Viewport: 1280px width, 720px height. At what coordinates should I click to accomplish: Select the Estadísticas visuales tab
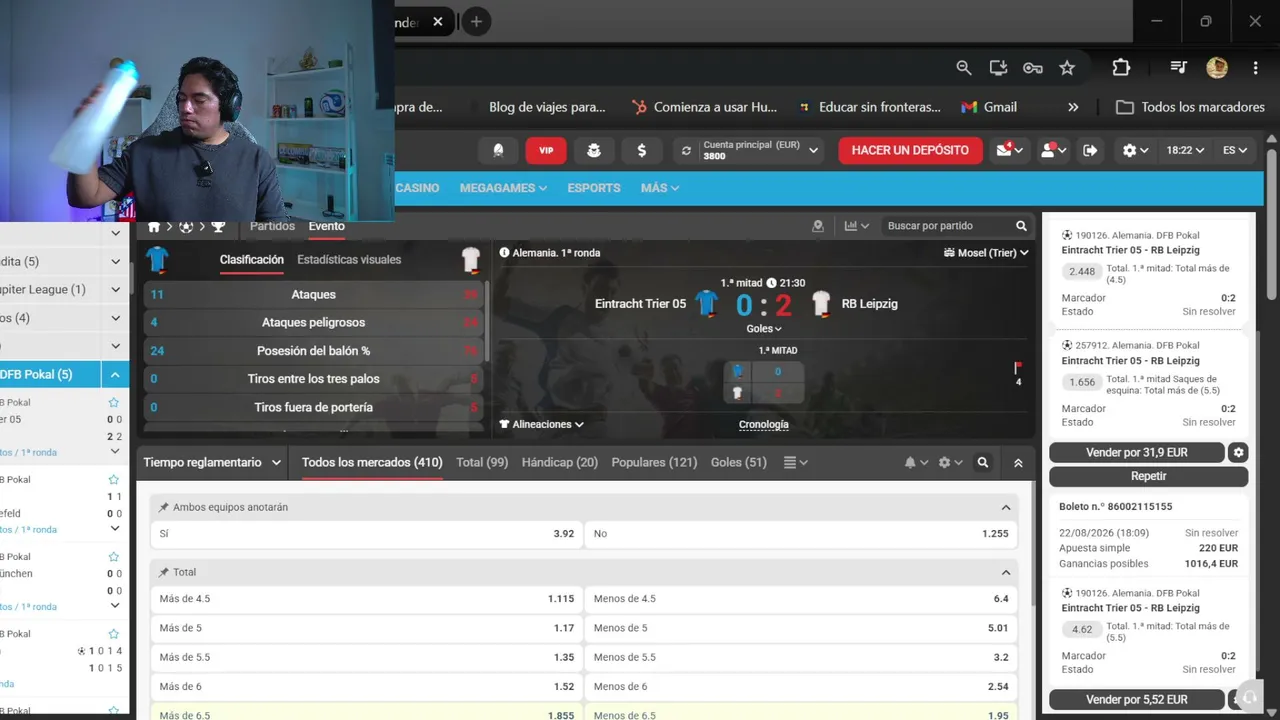click(349, 259)
